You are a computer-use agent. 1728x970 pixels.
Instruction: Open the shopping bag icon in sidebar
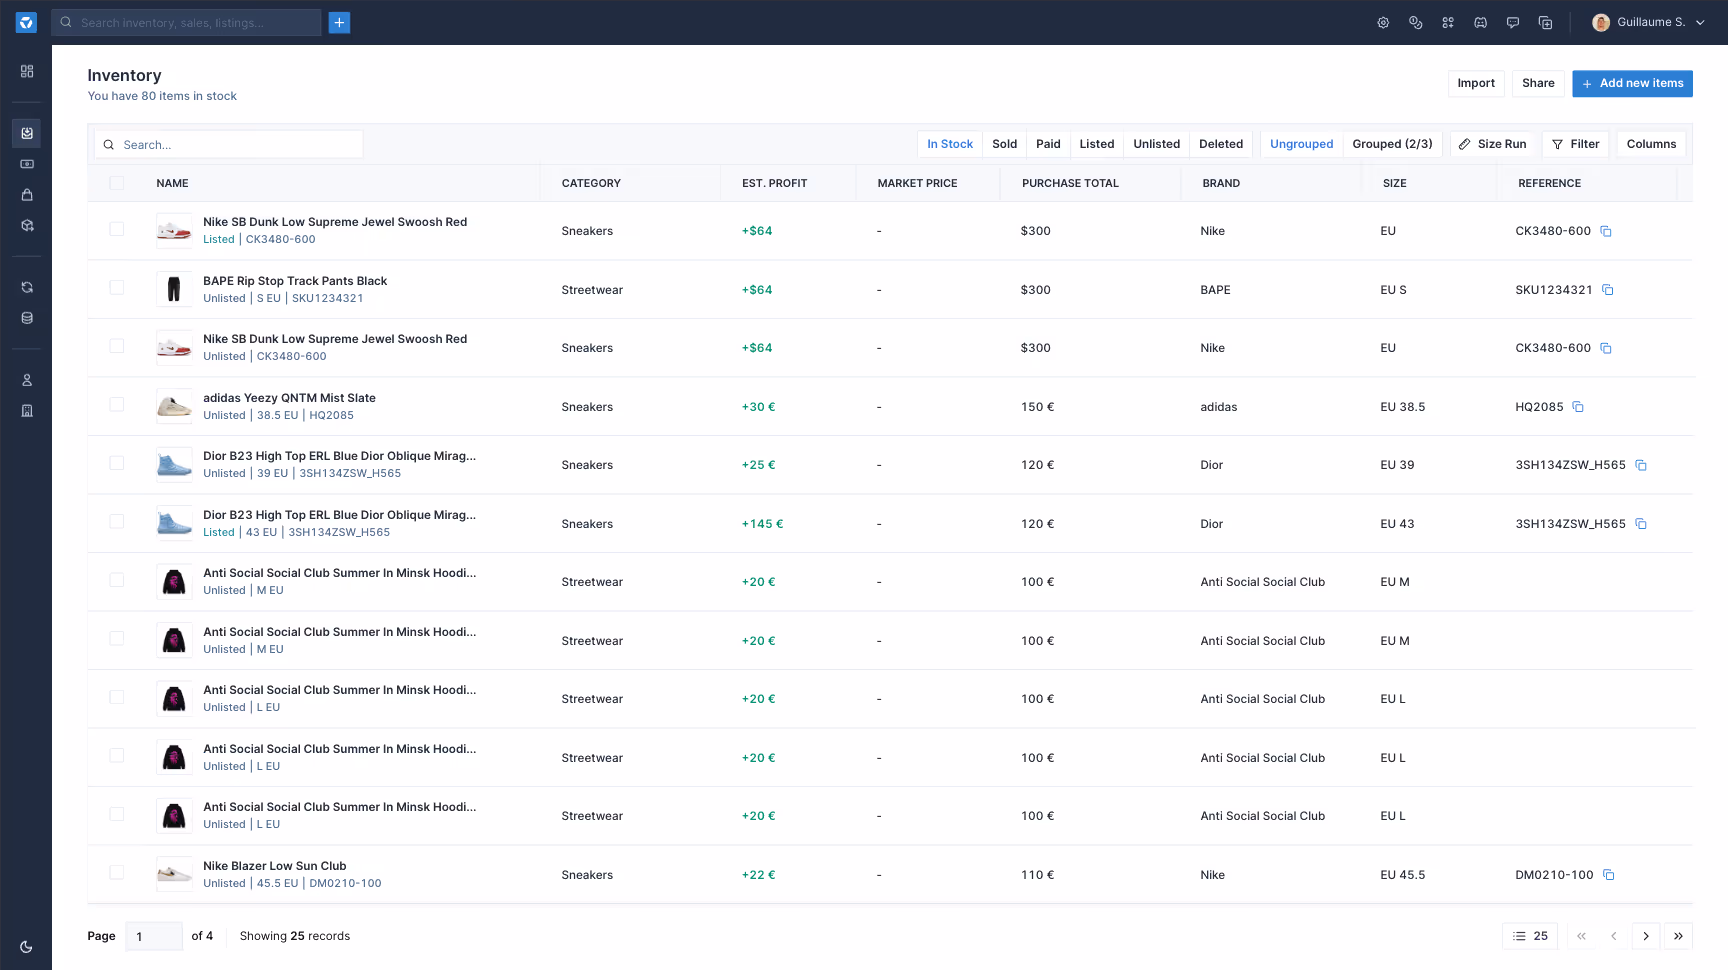click(x=27, y=195)
